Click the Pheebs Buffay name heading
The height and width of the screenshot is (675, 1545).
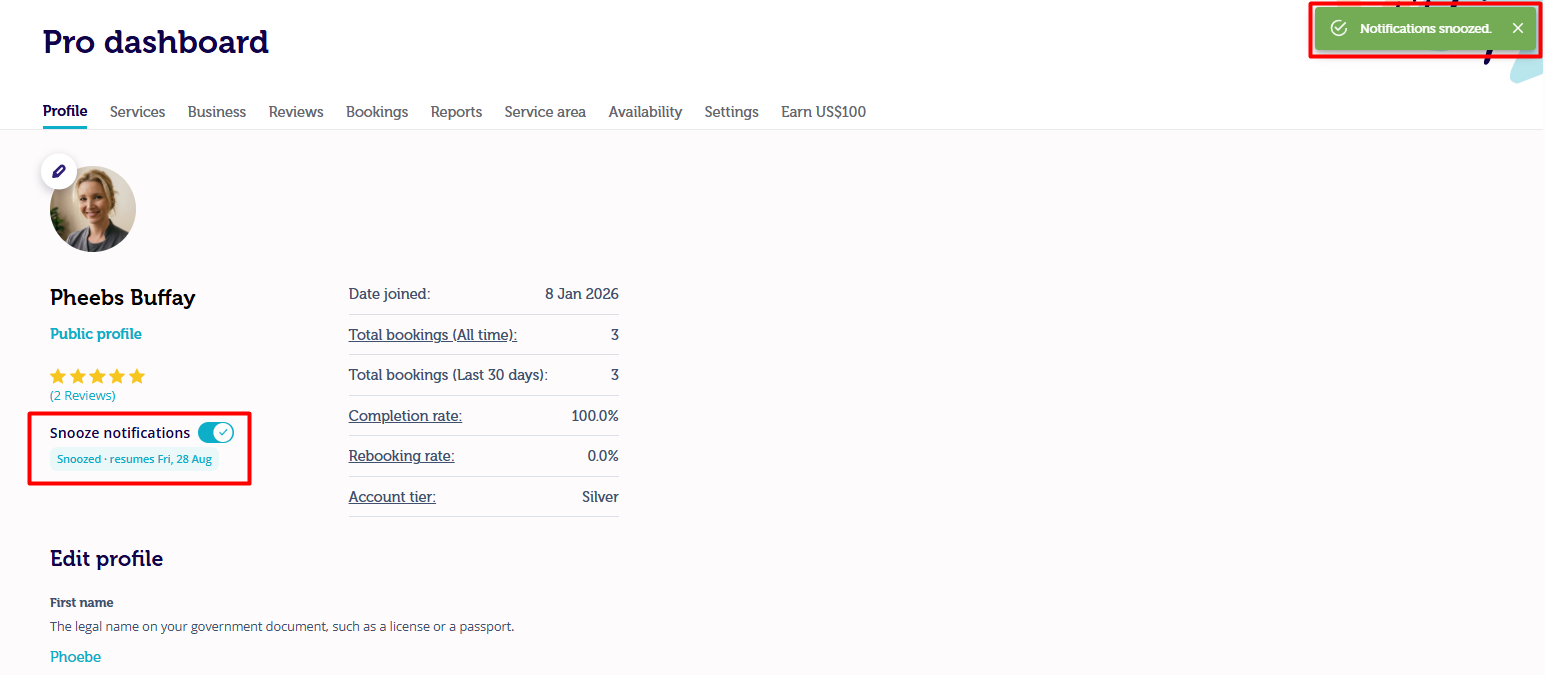pos(123,298)
